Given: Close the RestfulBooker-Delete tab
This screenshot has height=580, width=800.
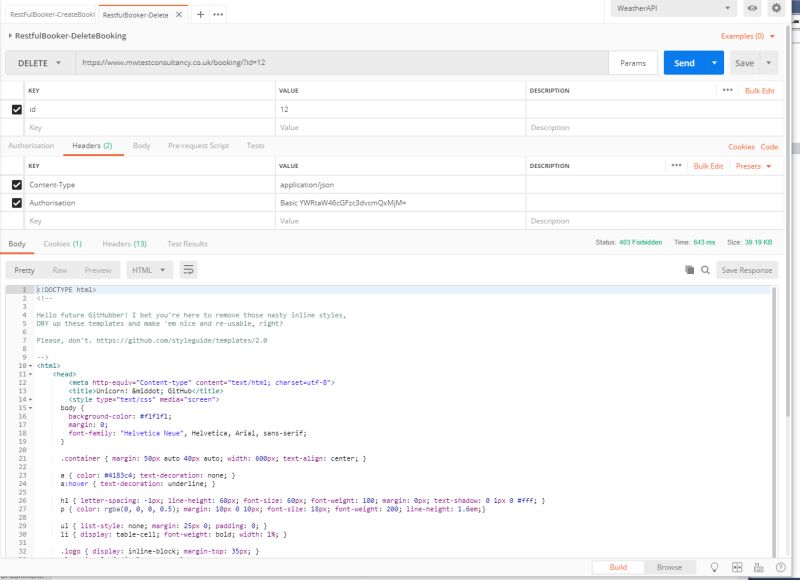Looking at the screenshot, I should point(179,15).
